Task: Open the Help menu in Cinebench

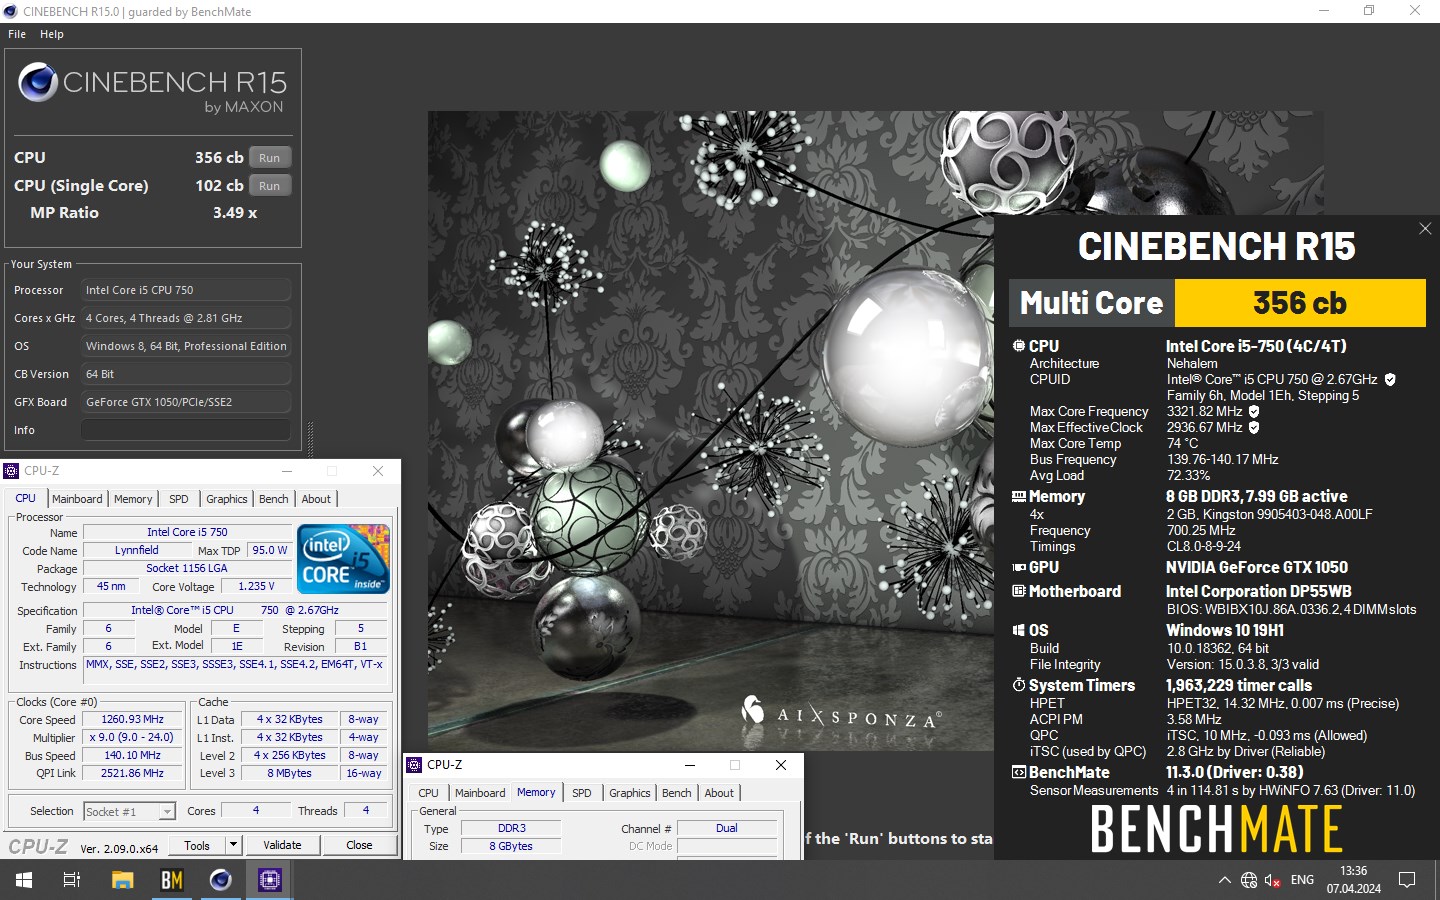Action: tap(52, 34)
